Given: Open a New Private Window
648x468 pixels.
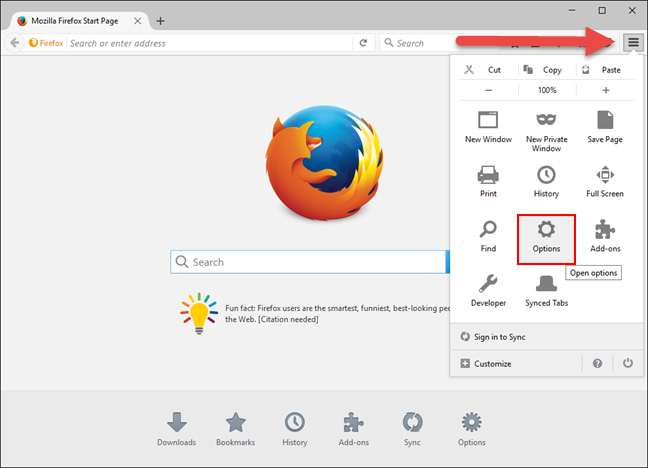Looking at the screenshot, I should click(x=546, y=131).
